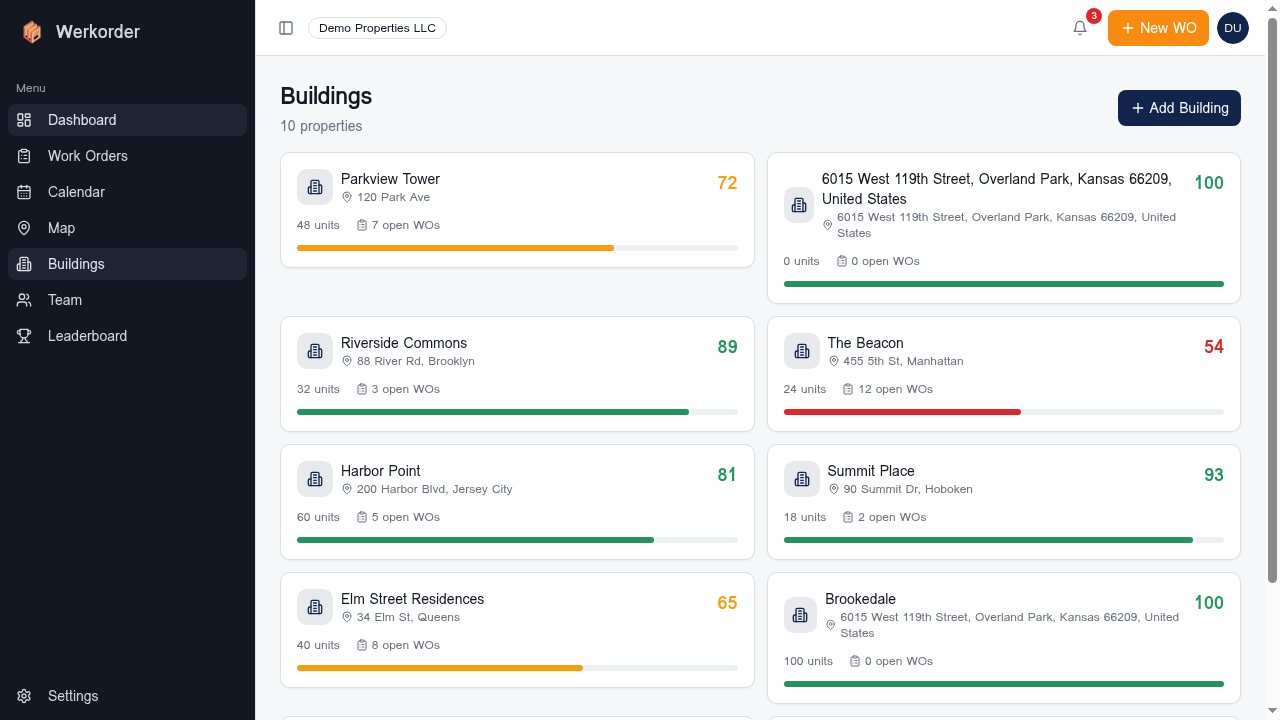Click the Riverside Commons building icon
Viewport: 1280px width, 720px height.
(315, 351)
